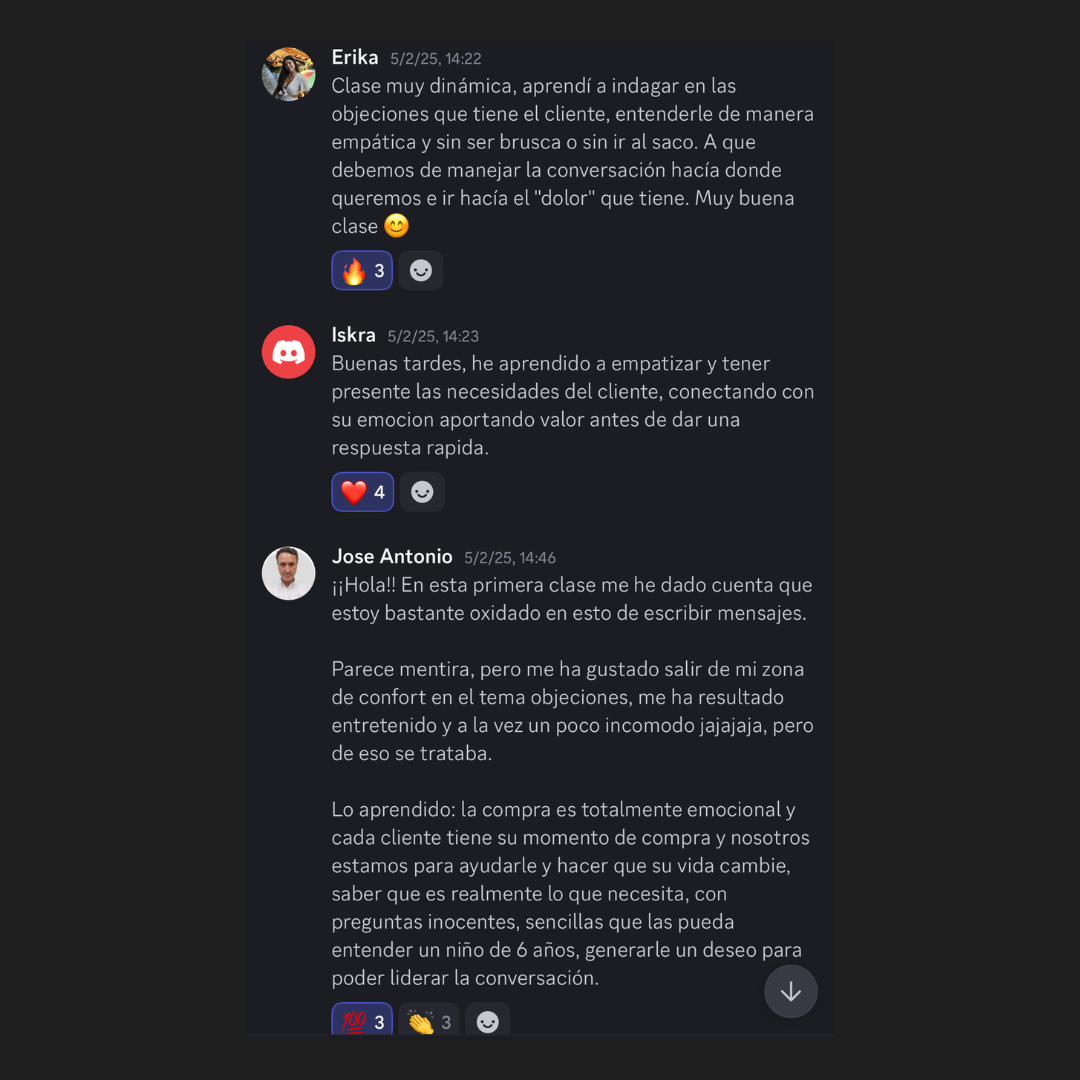Click the 14:46 timestamp on Jose Antonio's message

(x=510, y=558)
